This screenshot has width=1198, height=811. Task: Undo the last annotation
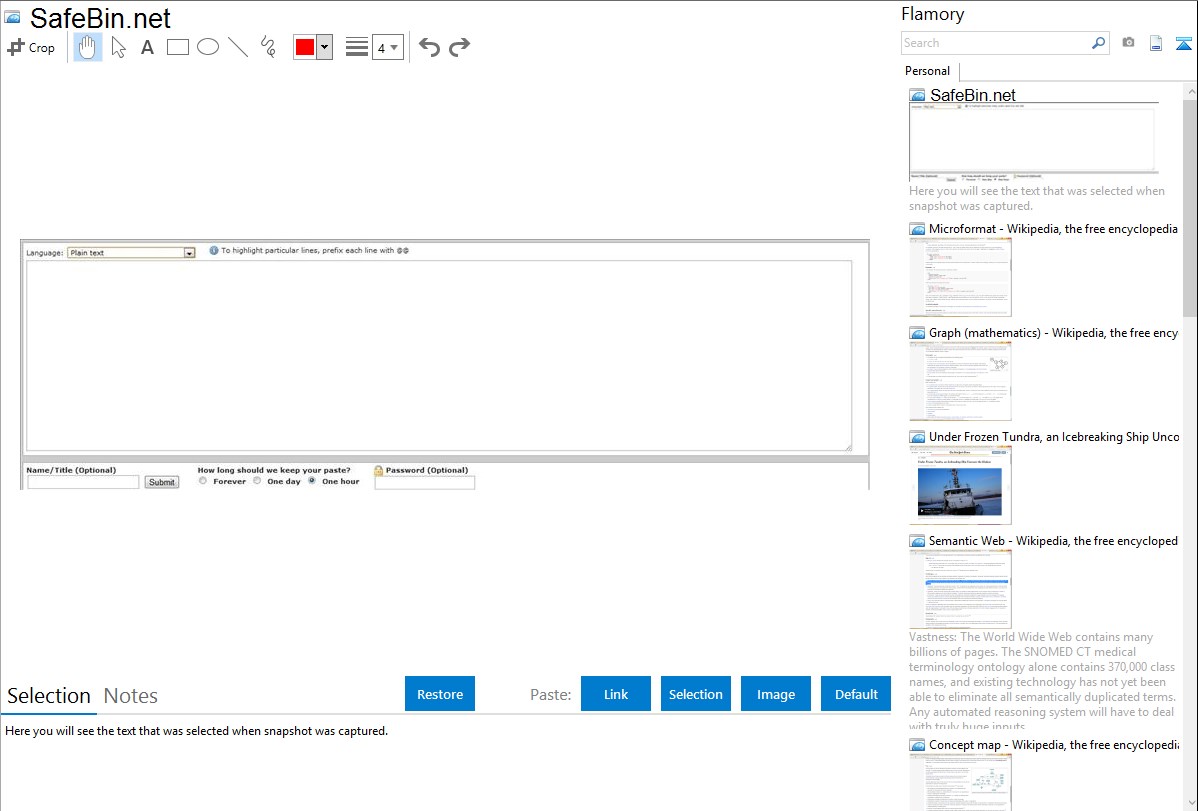429,47
